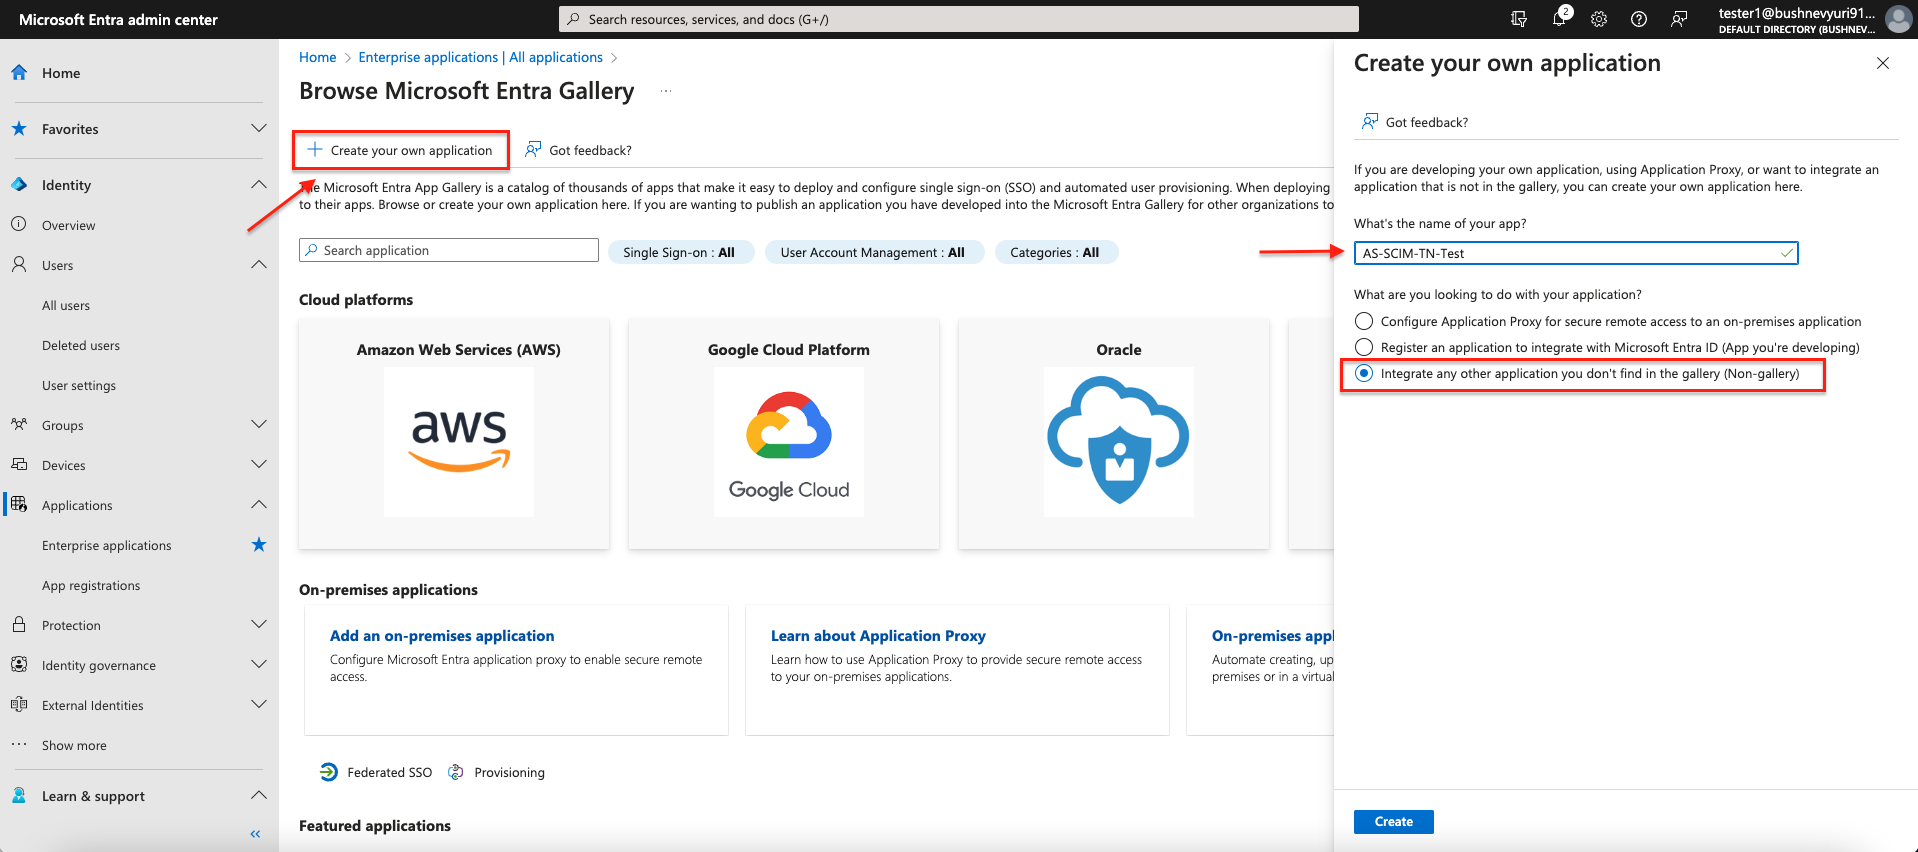Screen dimensions: 1918x852
Task: Toggle favorite star on Enterprise applications
Action: click(259, 545)
